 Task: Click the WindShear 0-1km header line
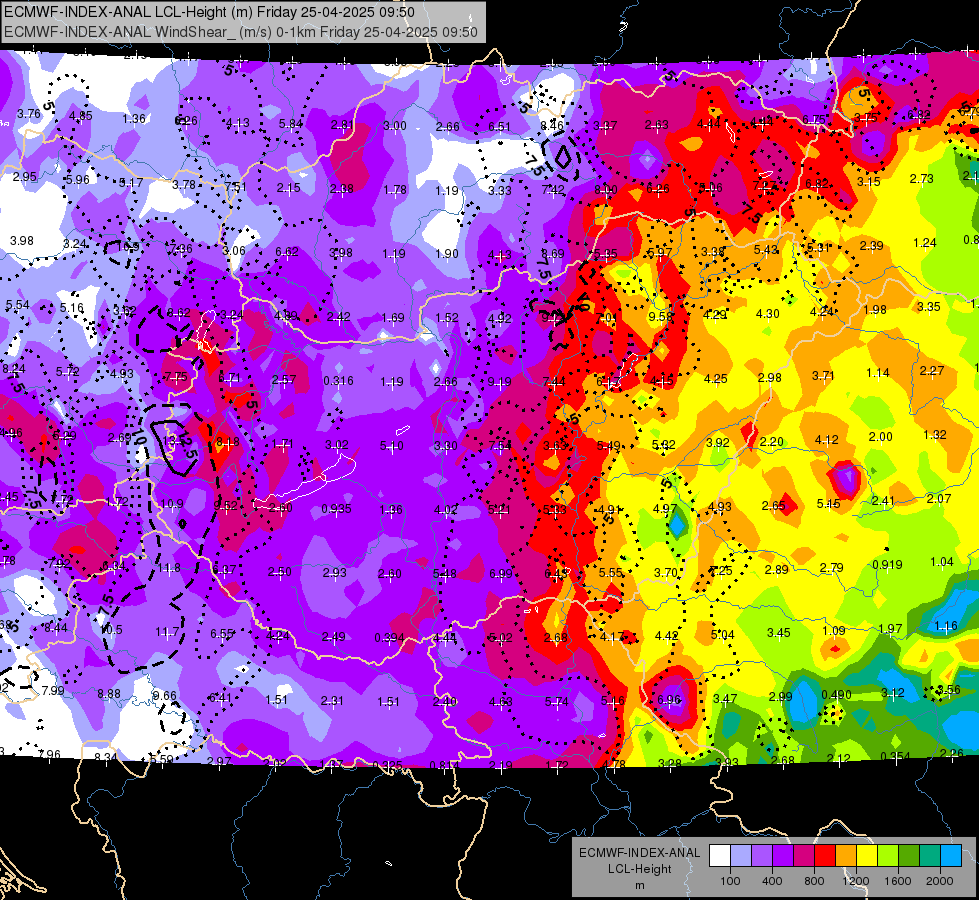coord(241,32)
